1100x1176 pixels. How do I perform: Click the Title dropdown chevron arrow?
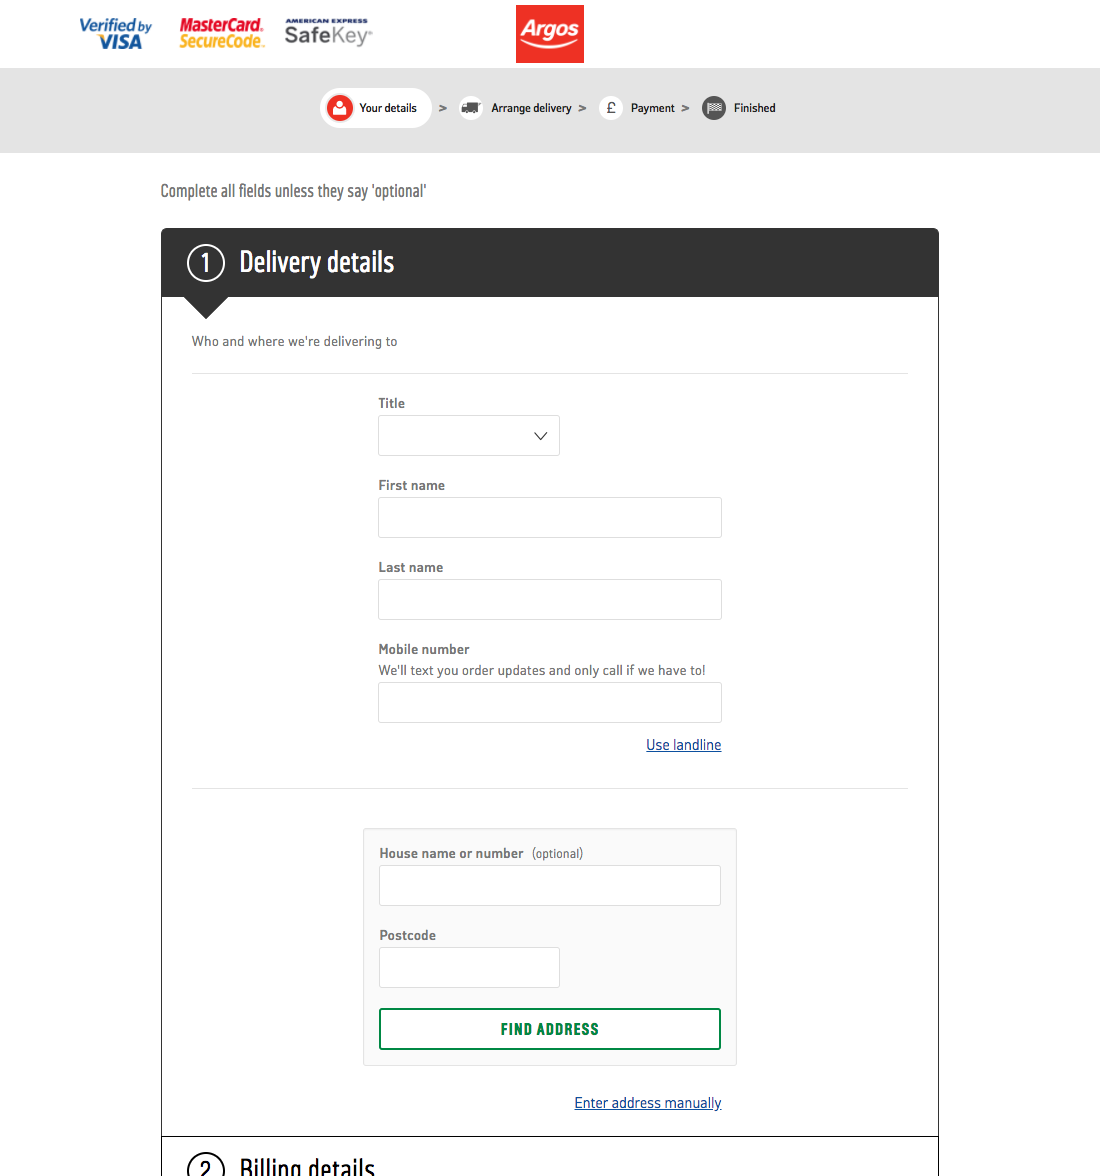(540, 436)
